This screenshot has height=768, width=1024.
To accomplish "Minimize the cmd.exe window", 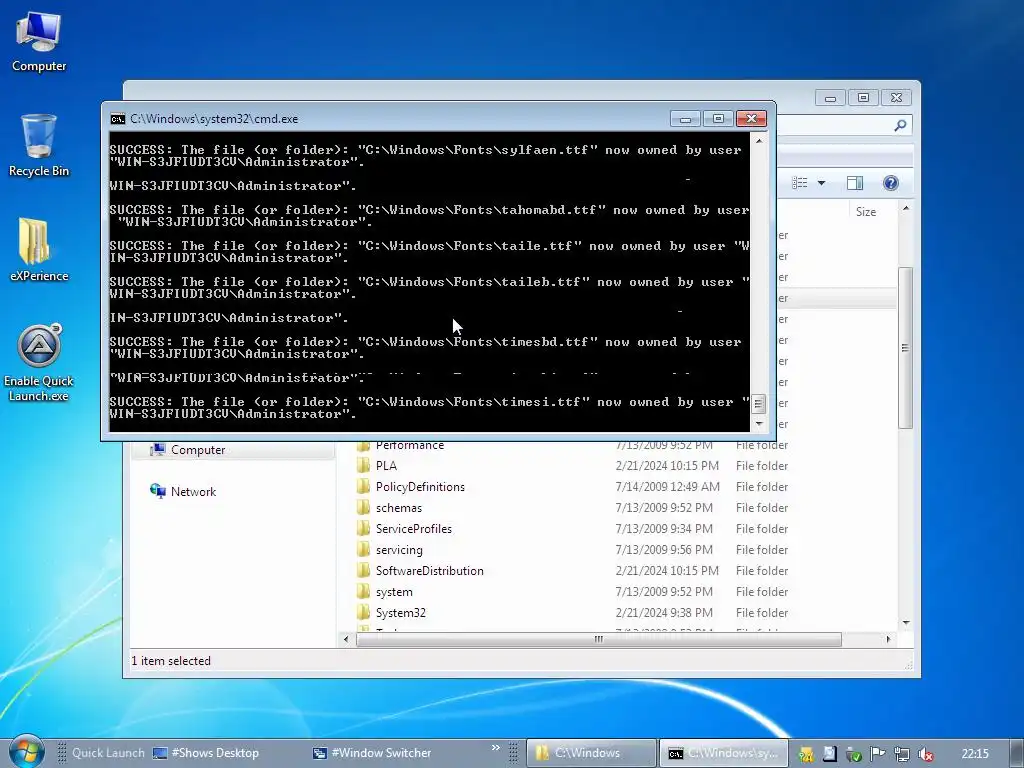I will pos(685,119).
